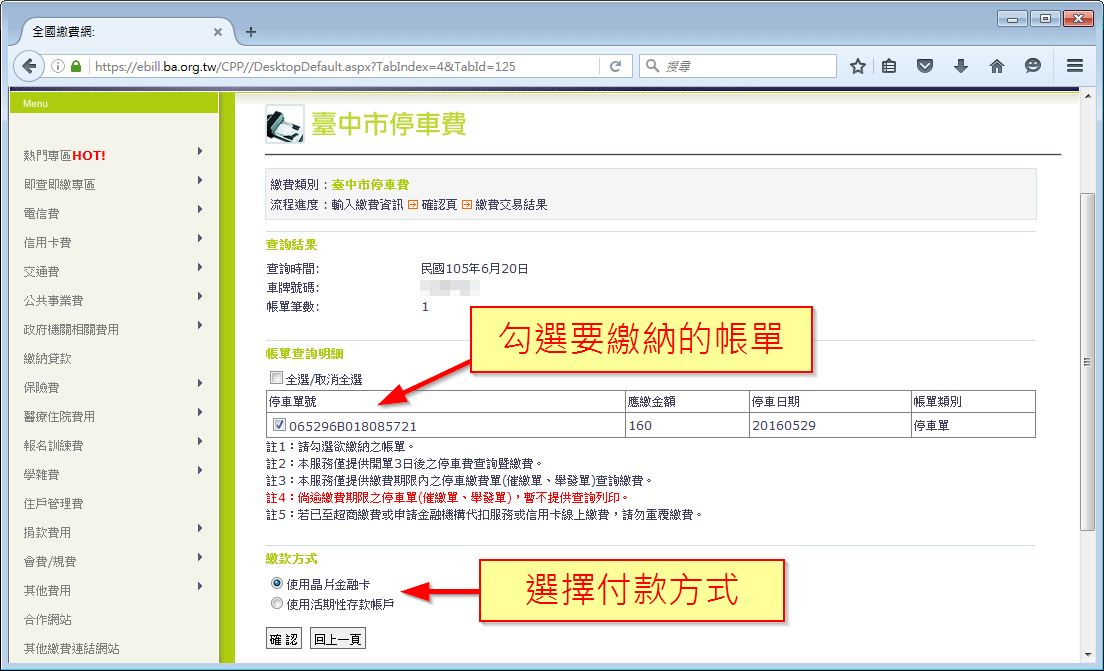The image size is (1104, 671).
Task: Click the downloads arrow icon
Action: click(x=961, y=65)
